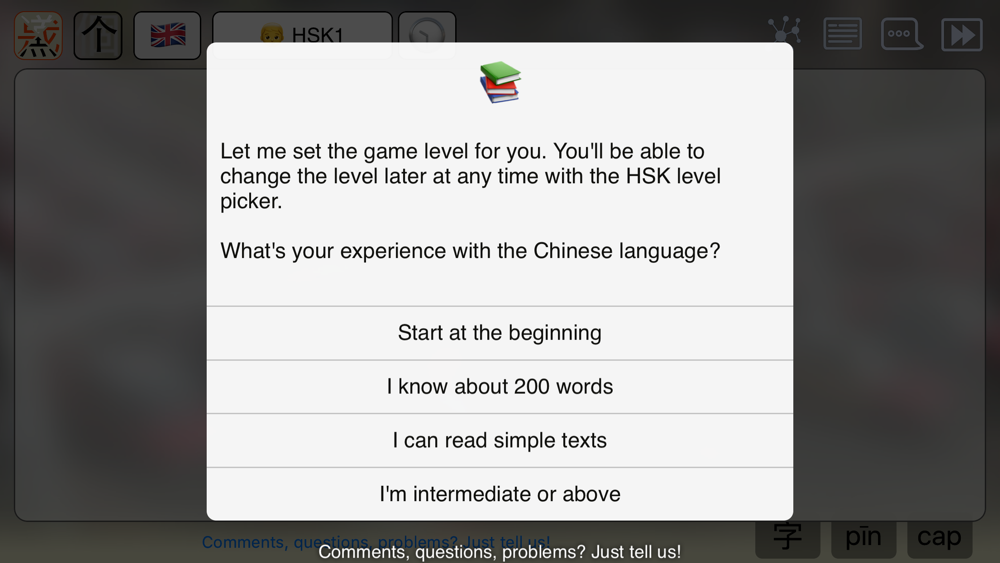Viewport: 1000px width, 563px height.
Task: Choose "I'm intermediate or above"
Action: click(500, 494)
